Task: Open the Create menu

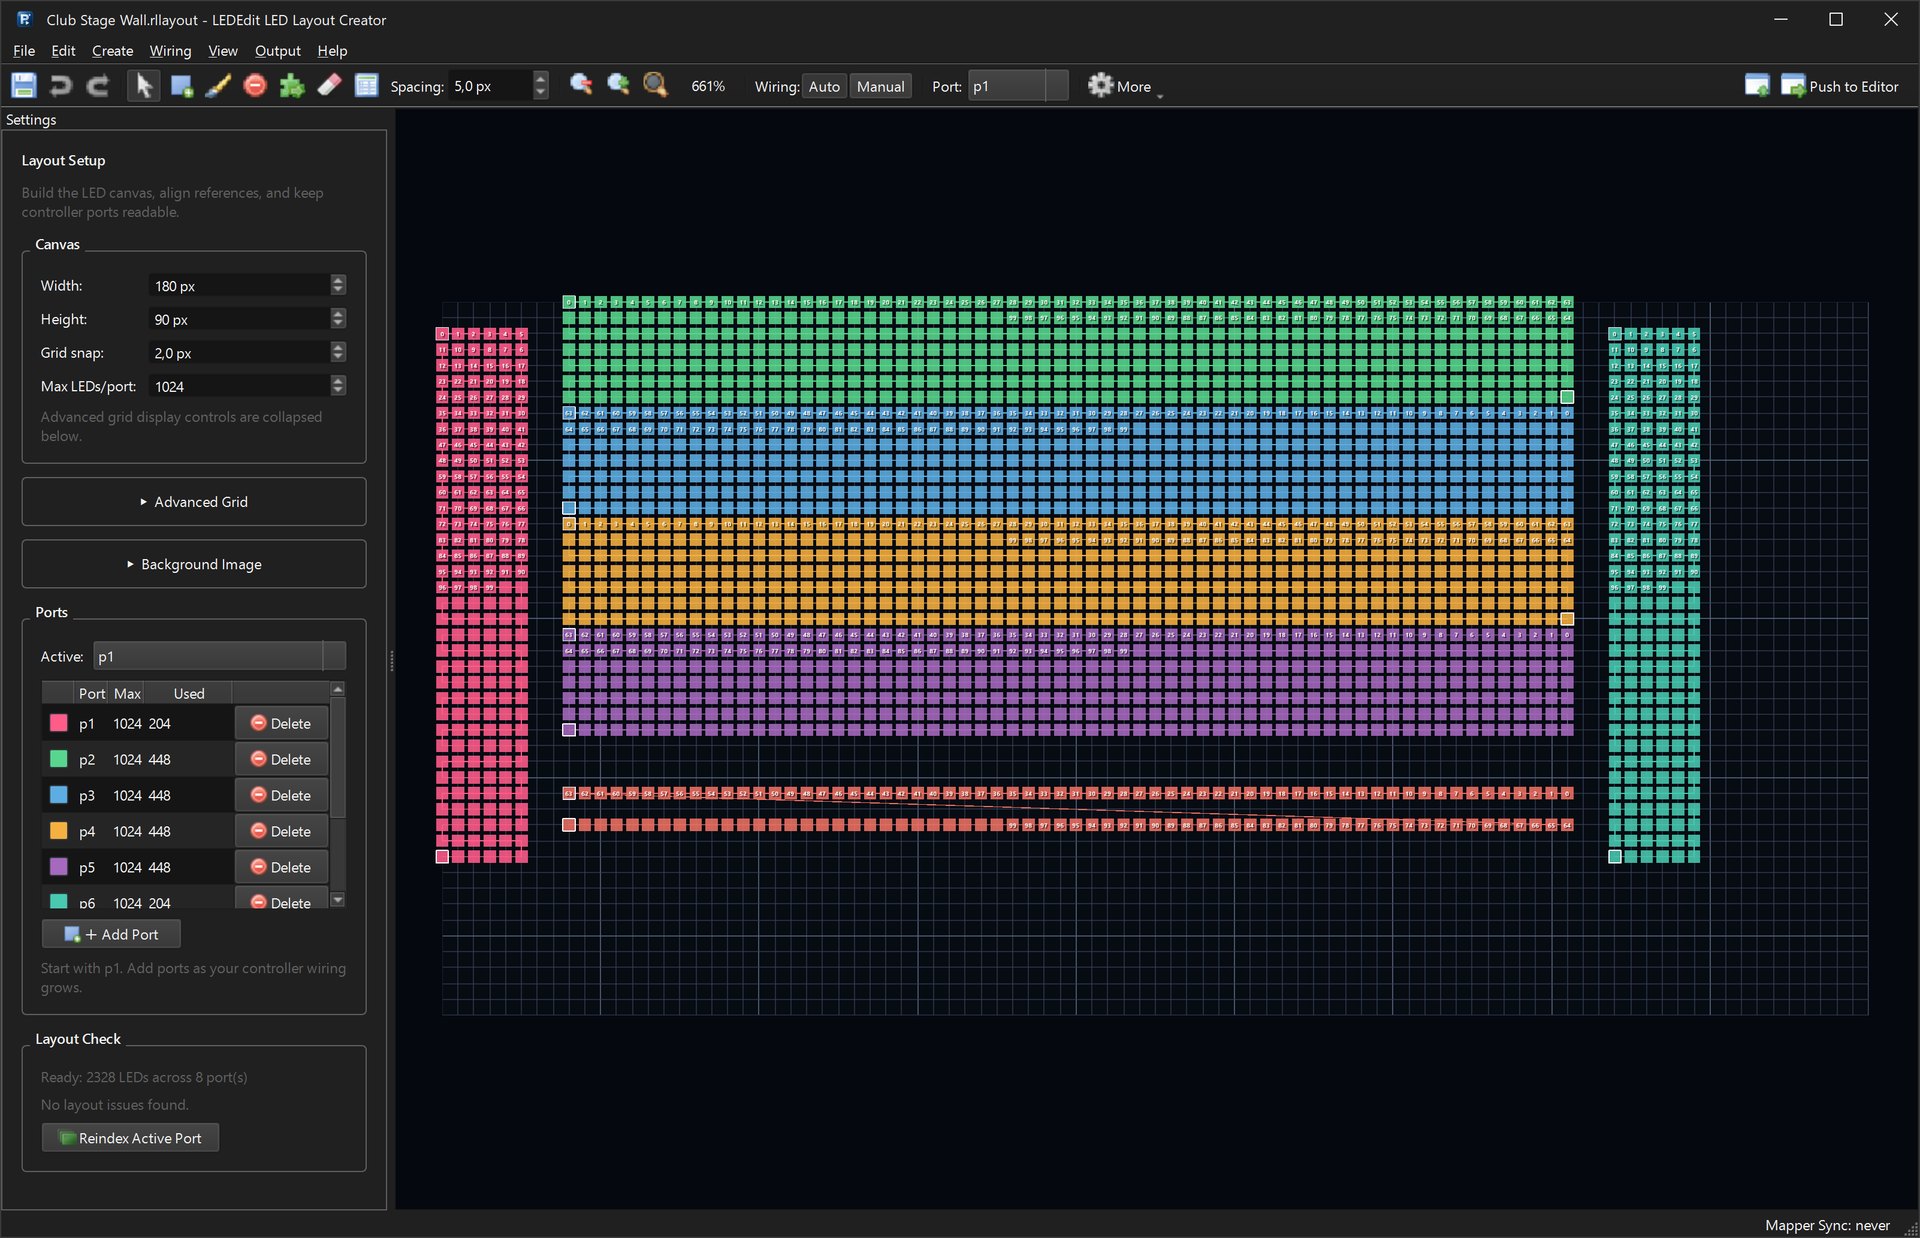Action: coord(112,51)
